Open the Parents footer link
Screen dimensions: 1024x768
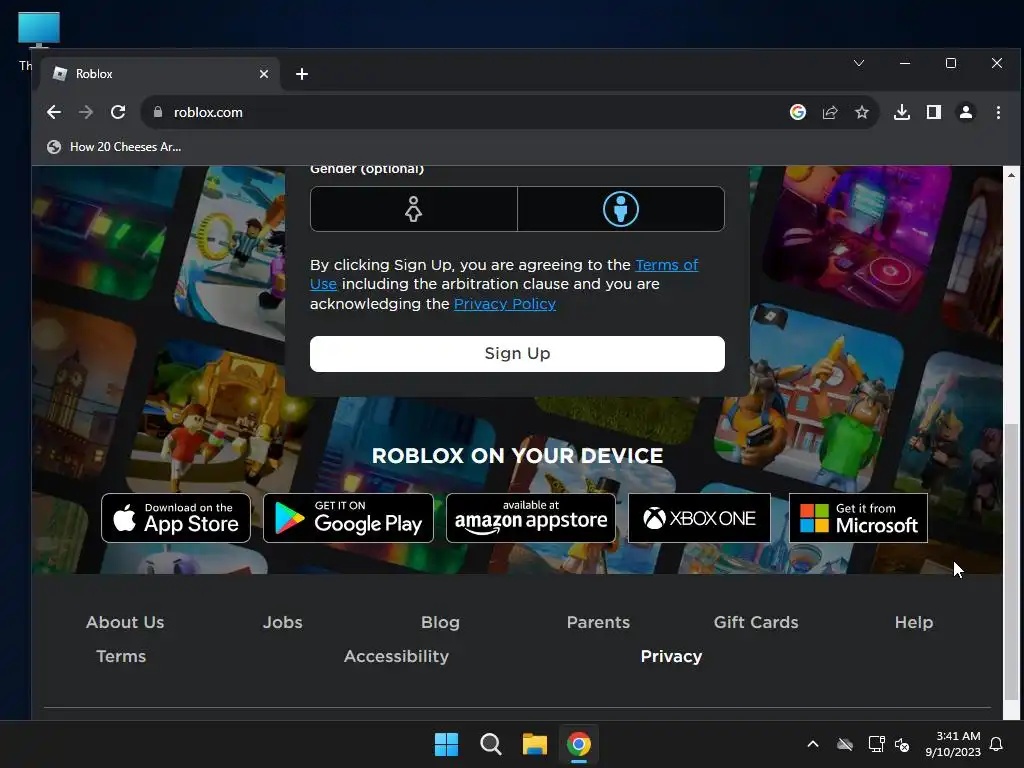pos(598,622)
